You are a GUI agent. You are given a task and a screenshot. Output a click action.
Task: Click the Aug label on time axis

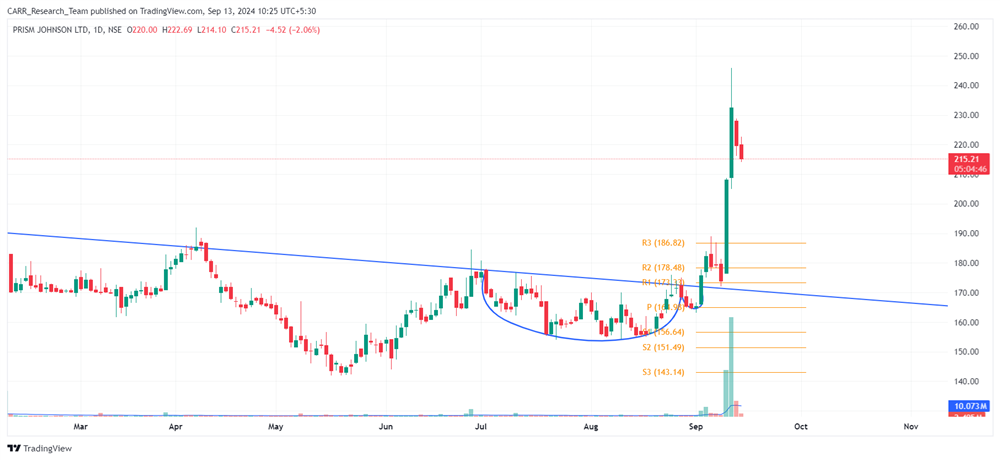click(x=591, y=426)
